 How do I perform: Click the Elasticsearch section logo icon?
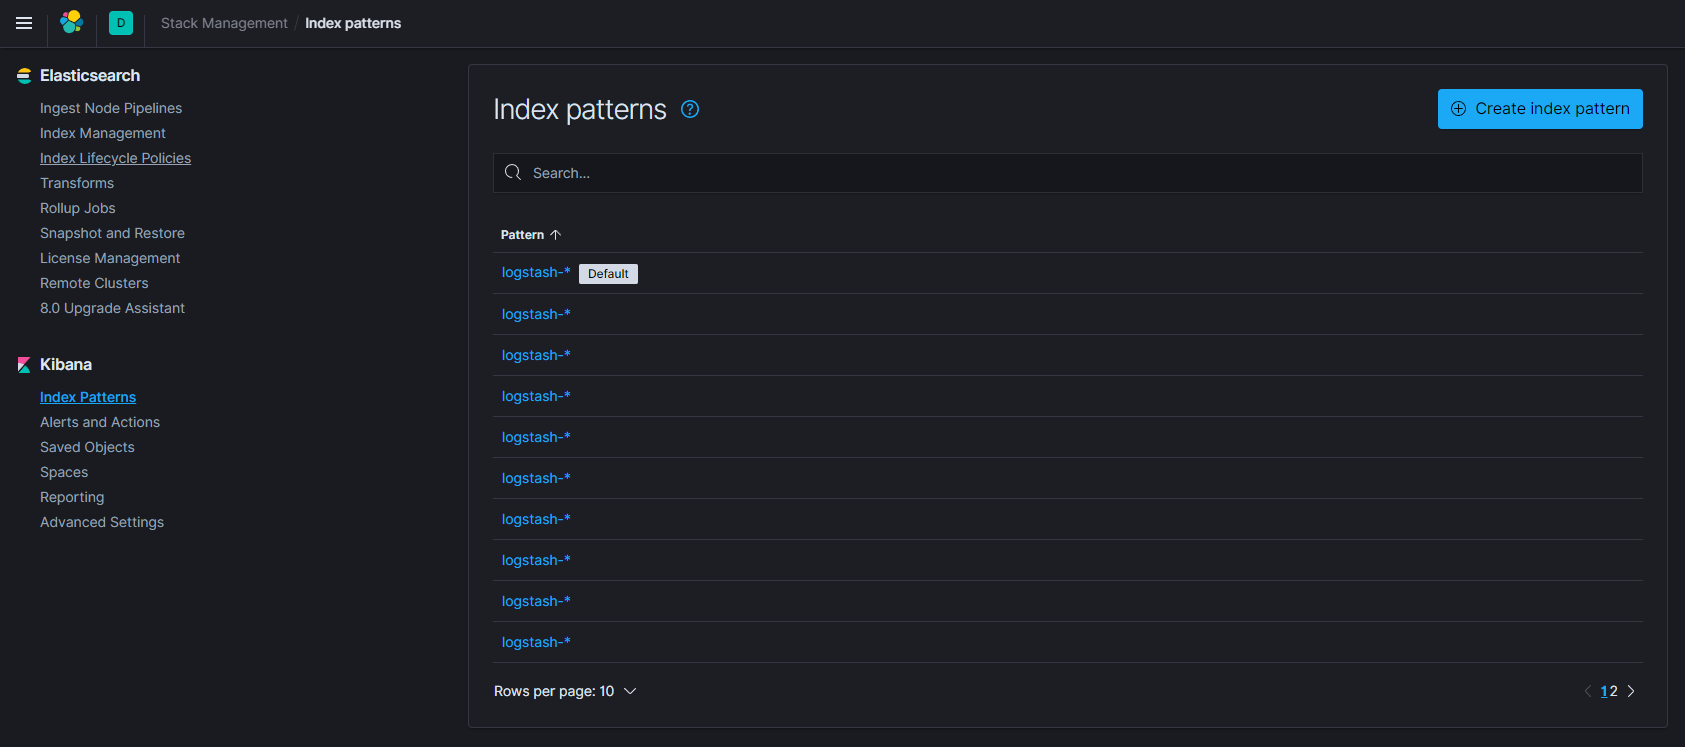[x=24, y=76]
